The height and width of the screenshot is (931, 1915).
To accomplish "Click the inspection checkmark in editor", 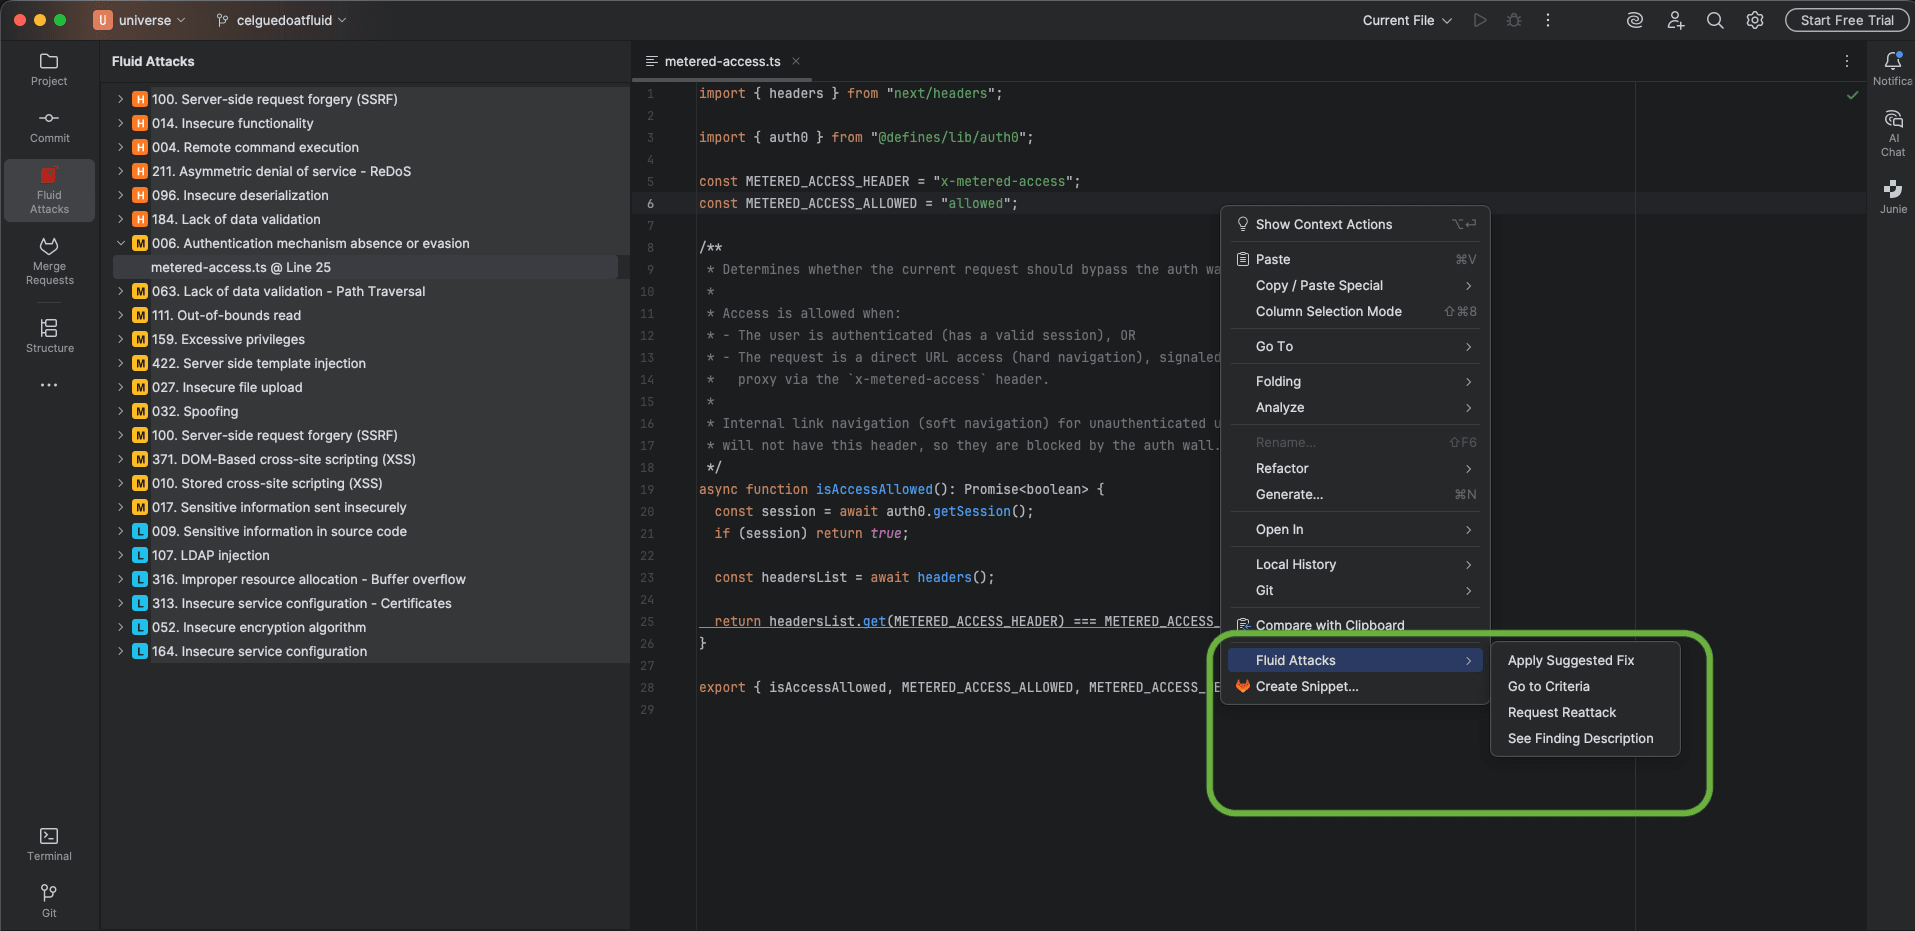I will coord(1852,95).
